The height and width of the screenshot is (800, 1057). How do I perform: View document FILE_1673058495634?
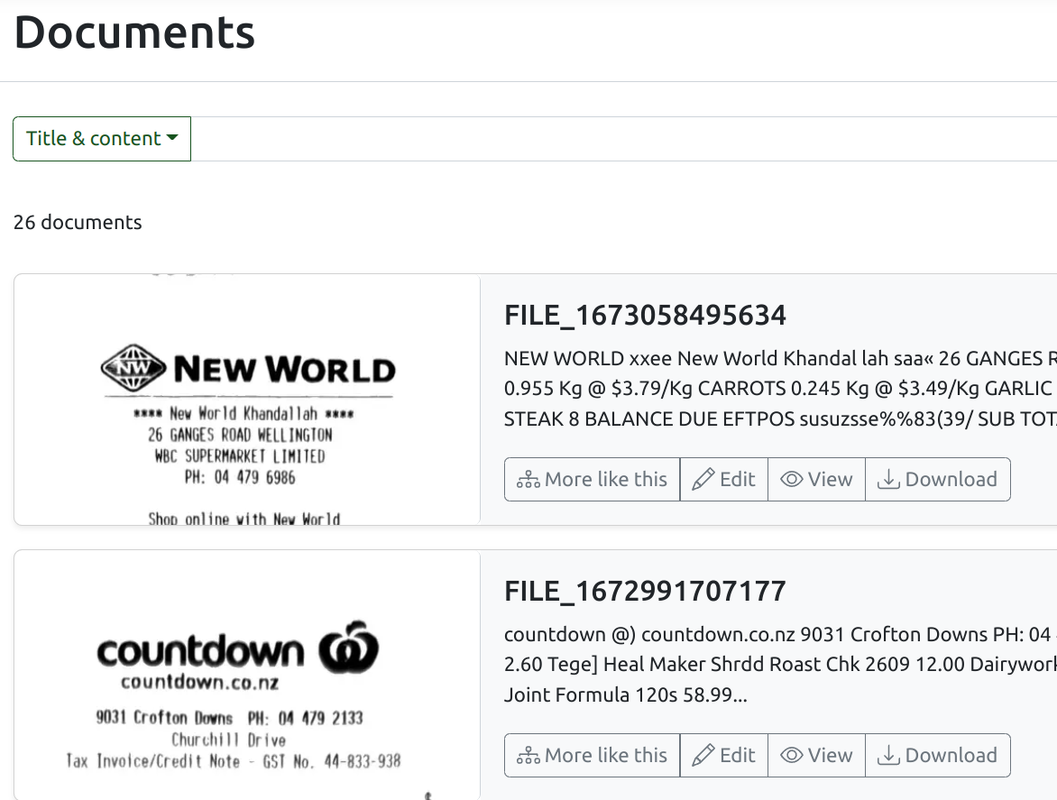tap(816, 479)
